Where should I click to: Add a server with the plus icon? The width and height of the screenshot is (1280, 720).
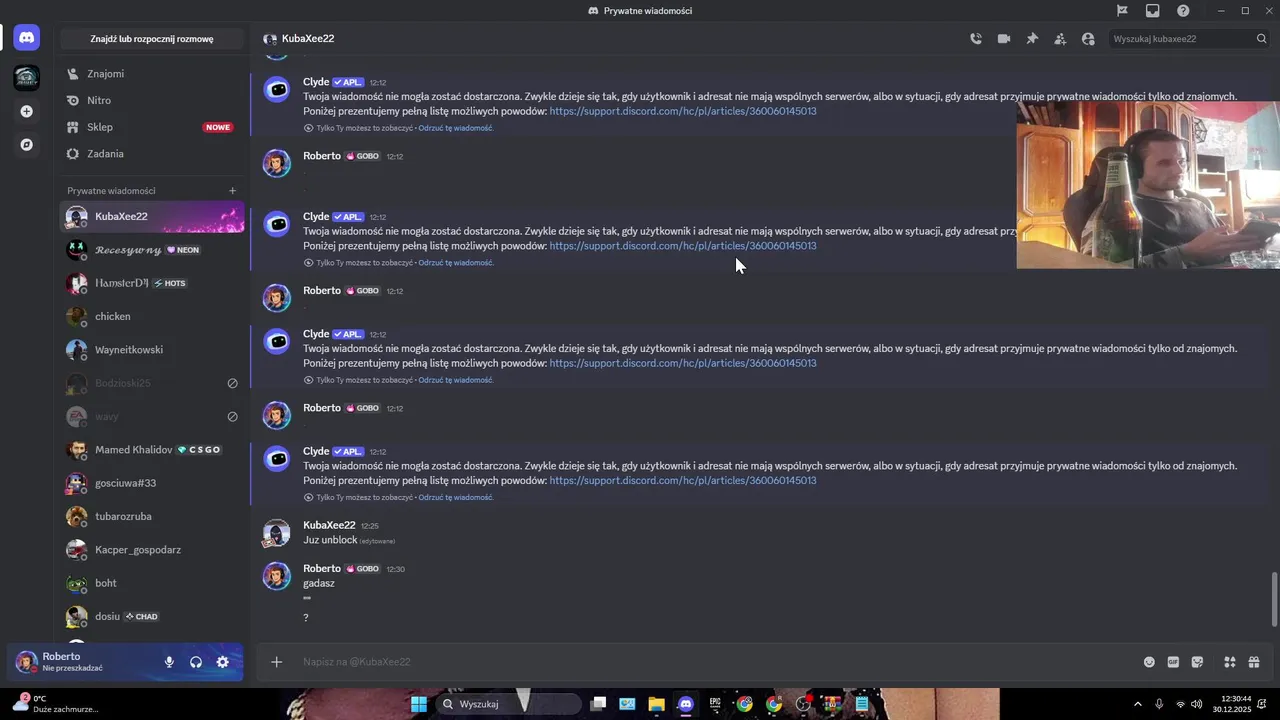point(27,111)
